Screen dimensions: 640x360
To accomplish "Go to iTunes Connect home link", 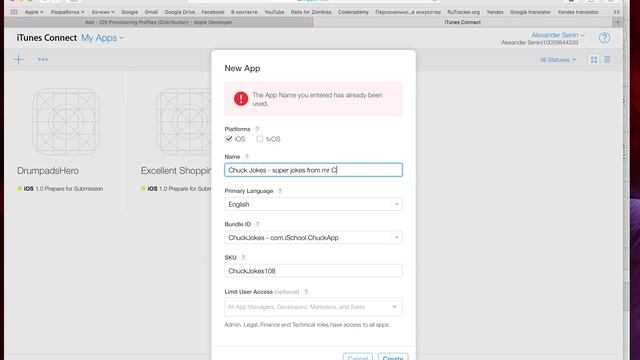I will tap(47, 38).
